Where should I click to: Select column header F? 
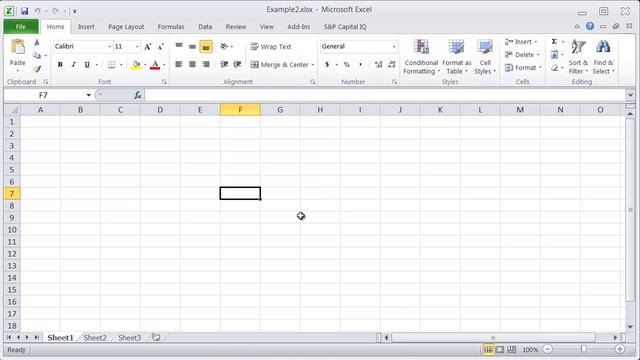click(x=240, y=110)
